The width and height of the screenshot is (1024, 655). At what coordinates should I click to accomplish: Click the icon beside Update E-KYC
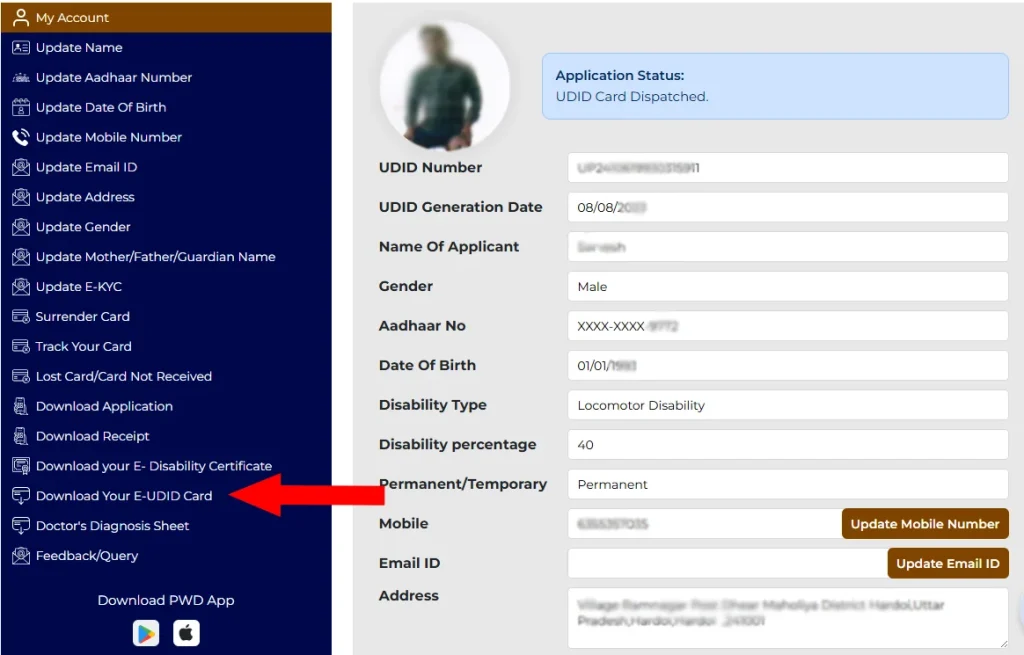tap(21, 287)
